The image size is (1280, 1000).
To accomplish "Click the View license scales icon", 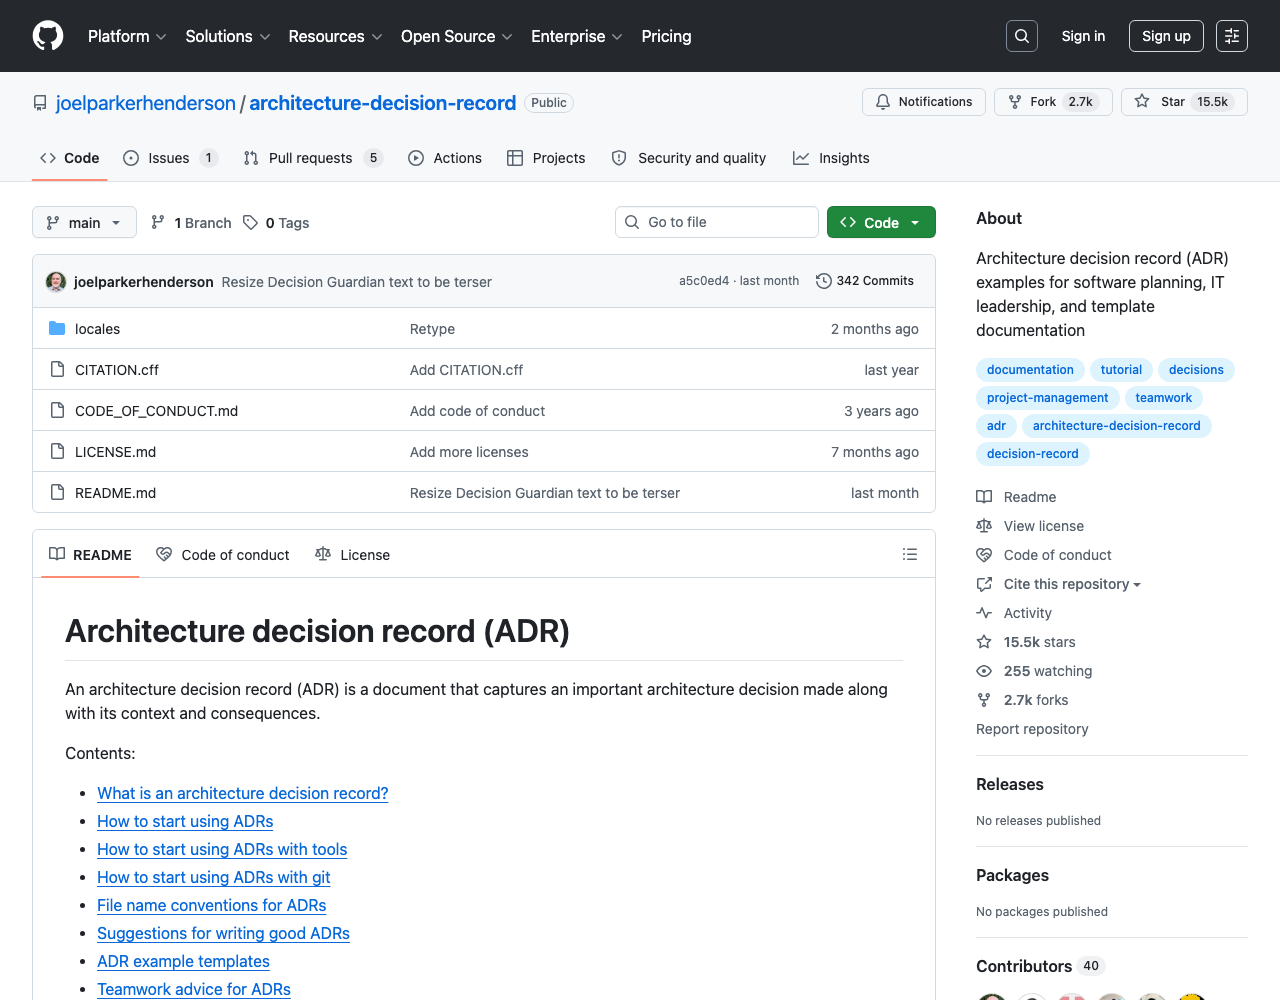I will pos(984,526).
